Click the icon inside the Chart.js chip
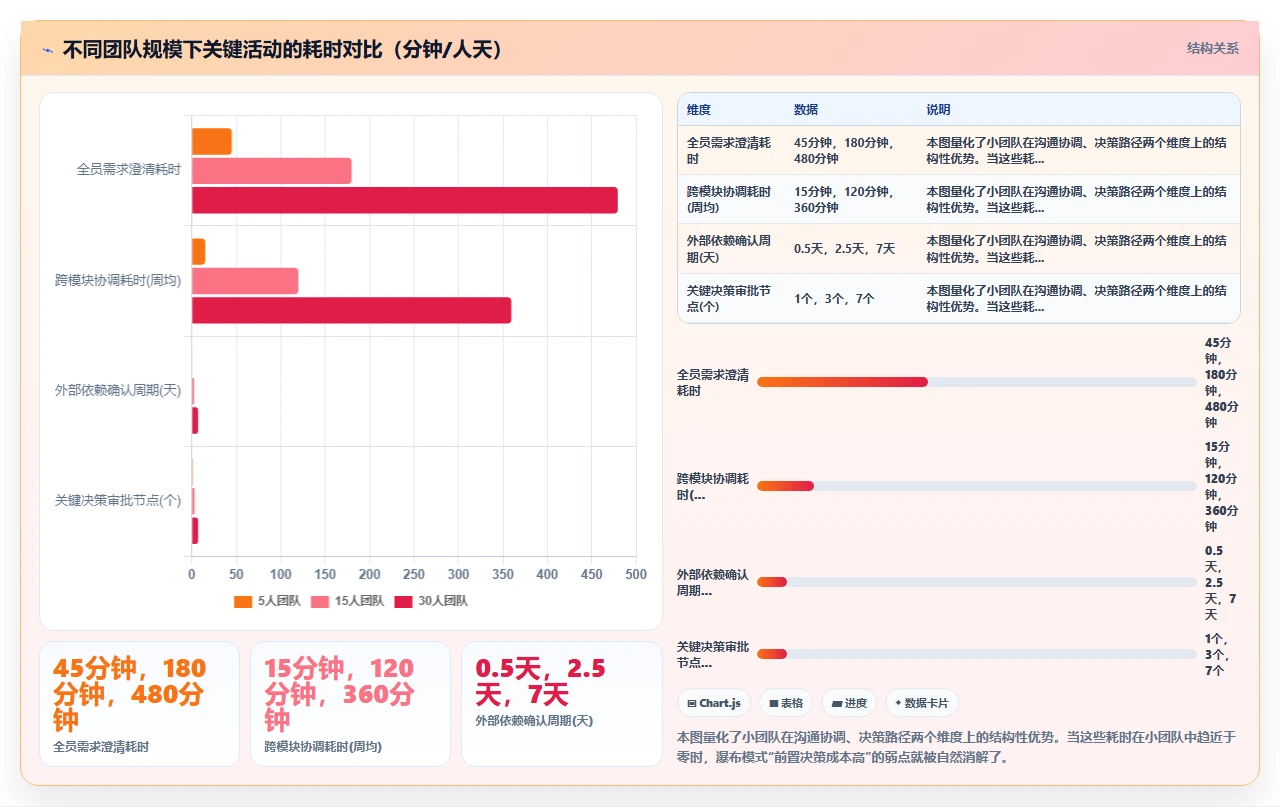Screen dimensions: 1280x807 pos(692,704)
